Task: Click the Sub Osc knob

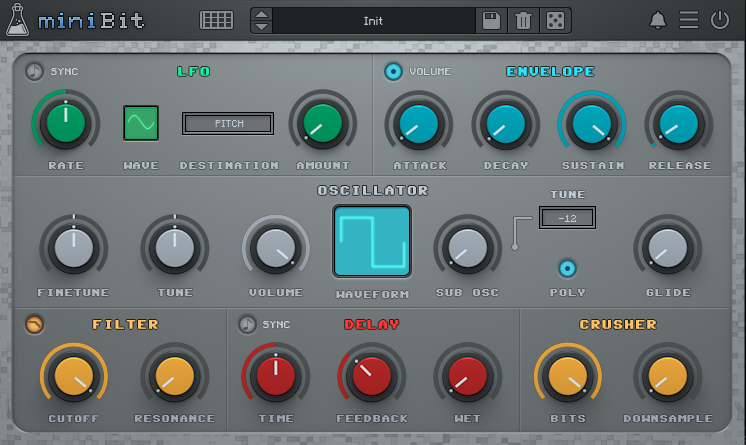Action: click(x=468, y=248)
